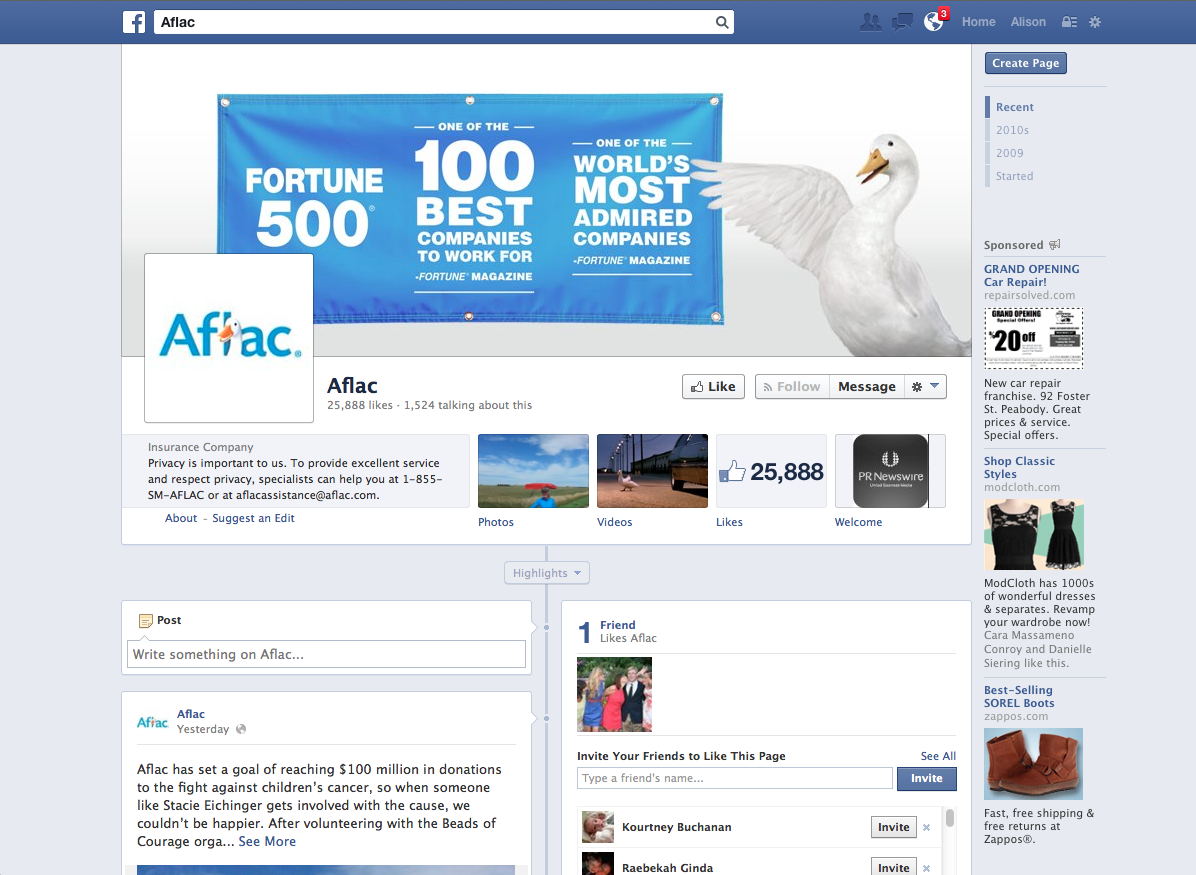Click the Create Page button
Screen dimensions: 1196x875
(1025, 62)
